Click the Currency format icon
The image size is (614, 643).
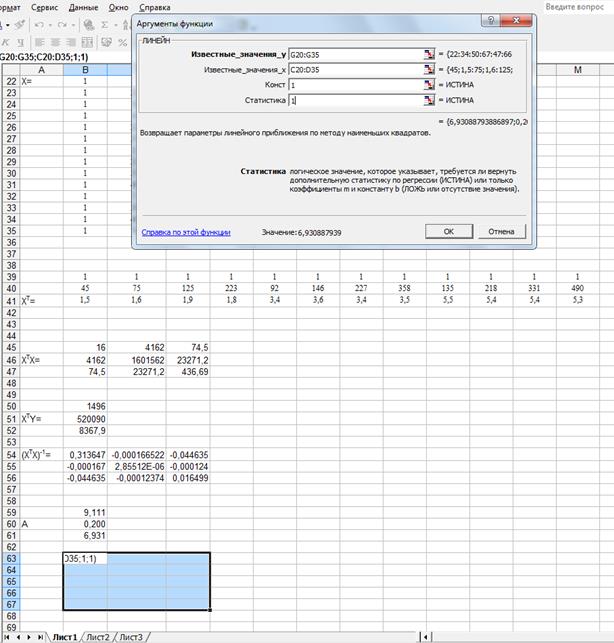(107, 42)
